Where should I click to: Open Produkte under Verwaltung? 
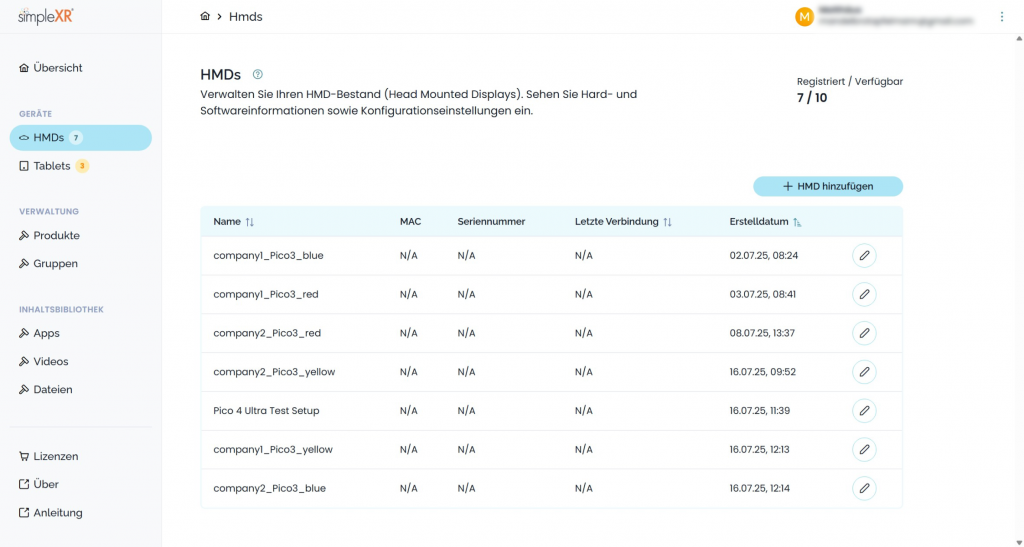[x=56, y=236]
